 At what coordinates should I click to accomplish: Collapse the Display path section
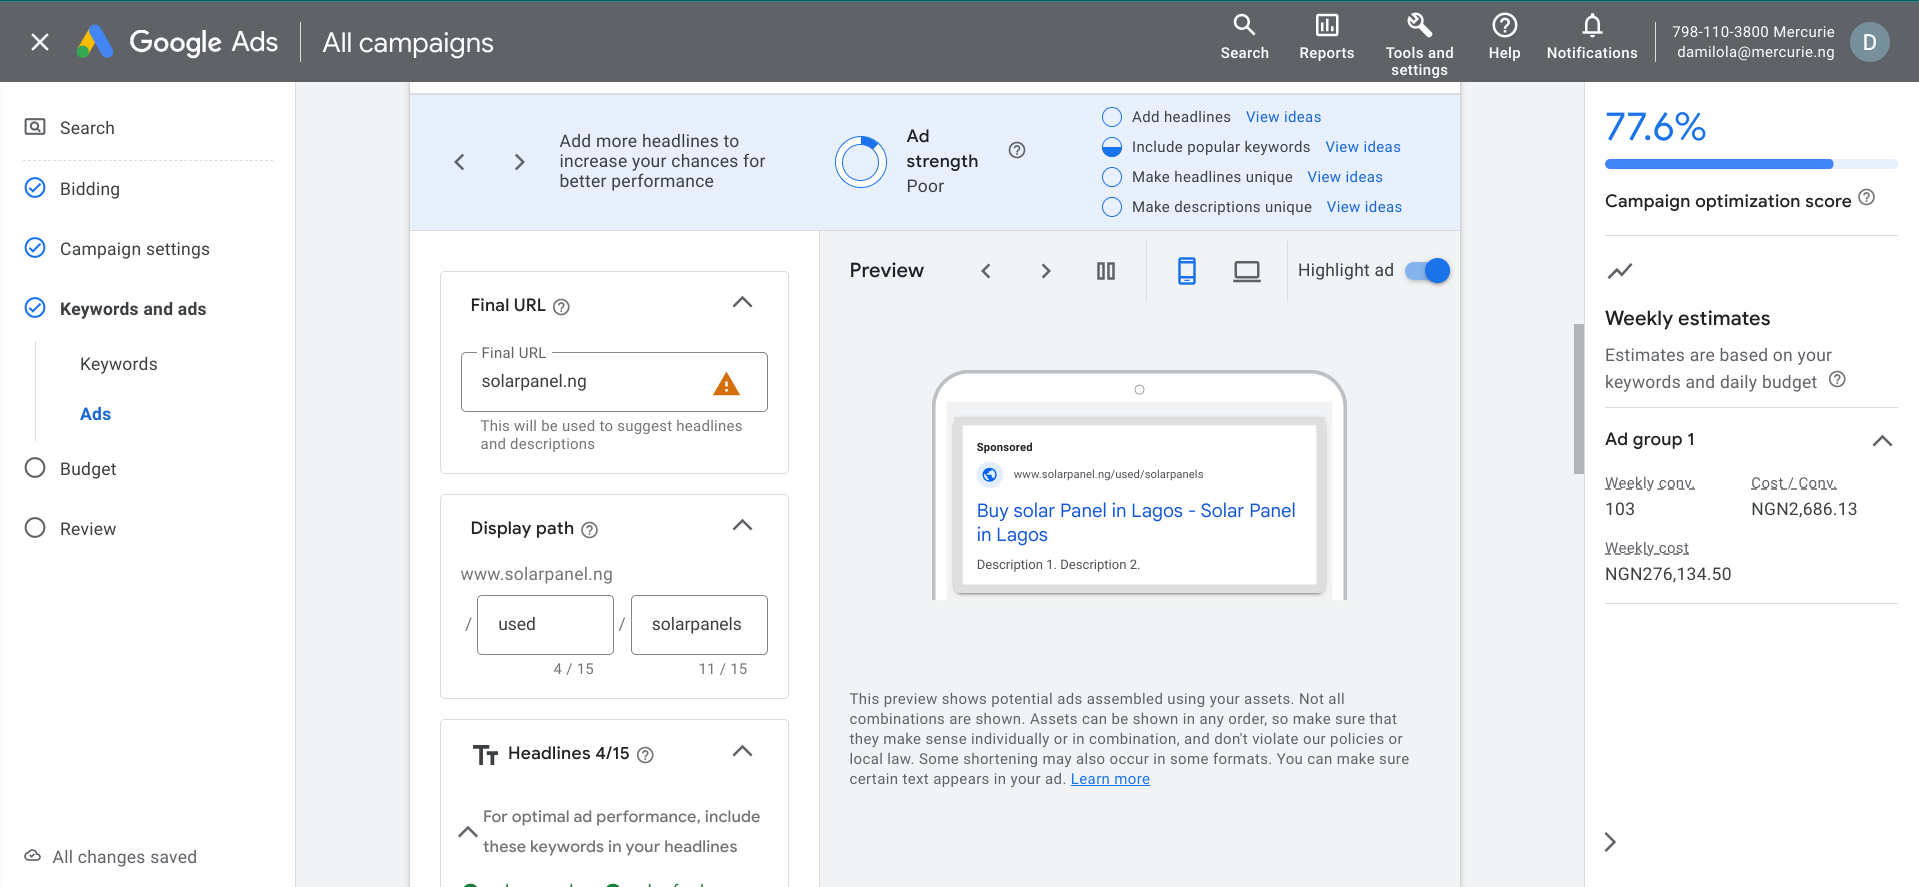742,525
